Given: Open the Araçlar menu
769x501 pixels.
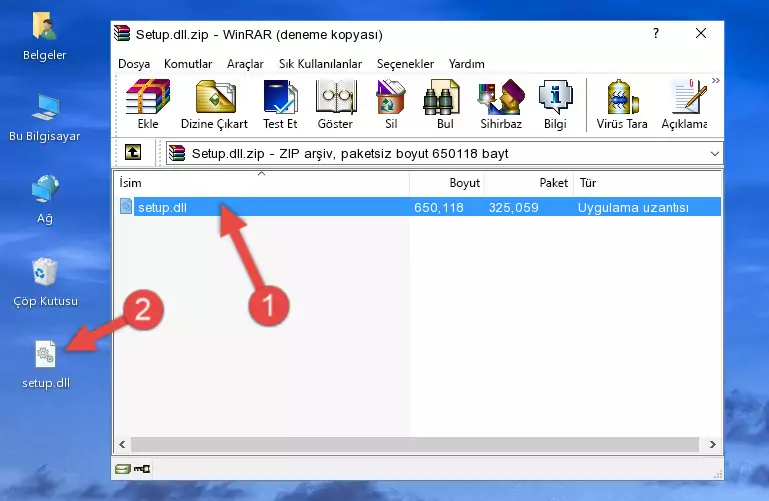Looking at the screenshot, I should [245, 64].
